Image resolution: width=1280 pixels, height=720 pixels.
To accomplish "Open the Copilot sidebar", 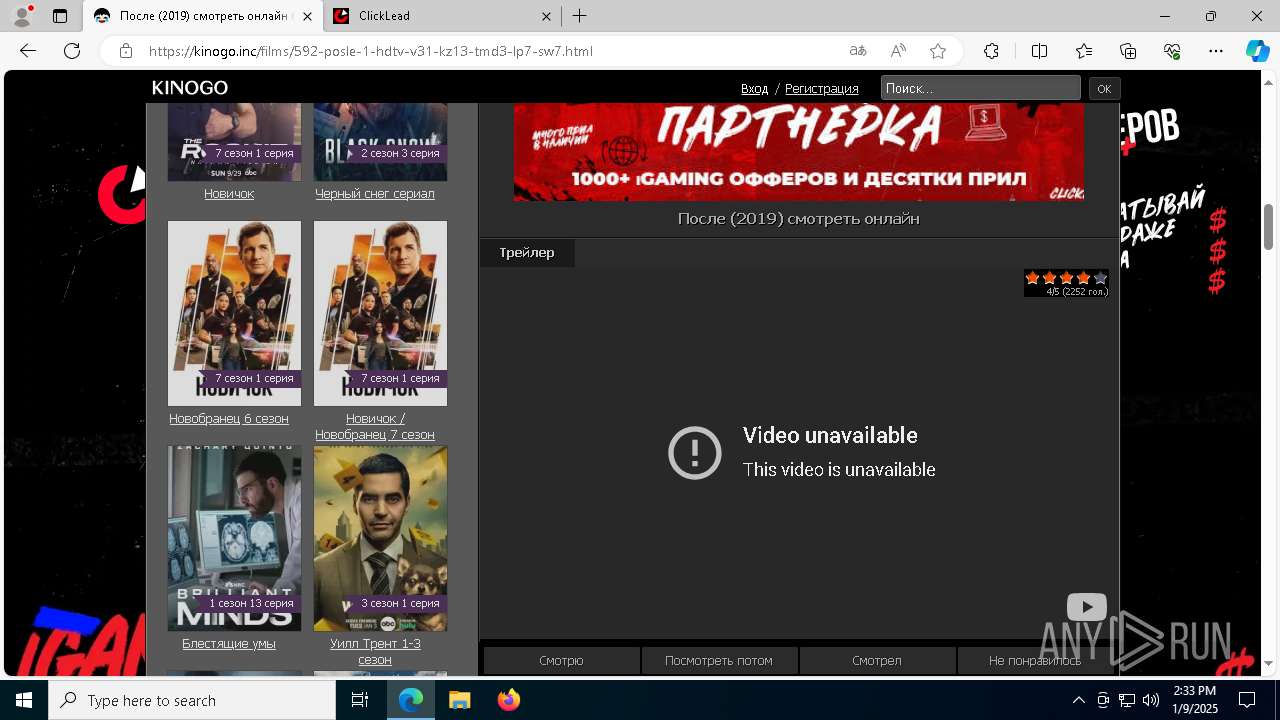I will tap(1257, 51).
